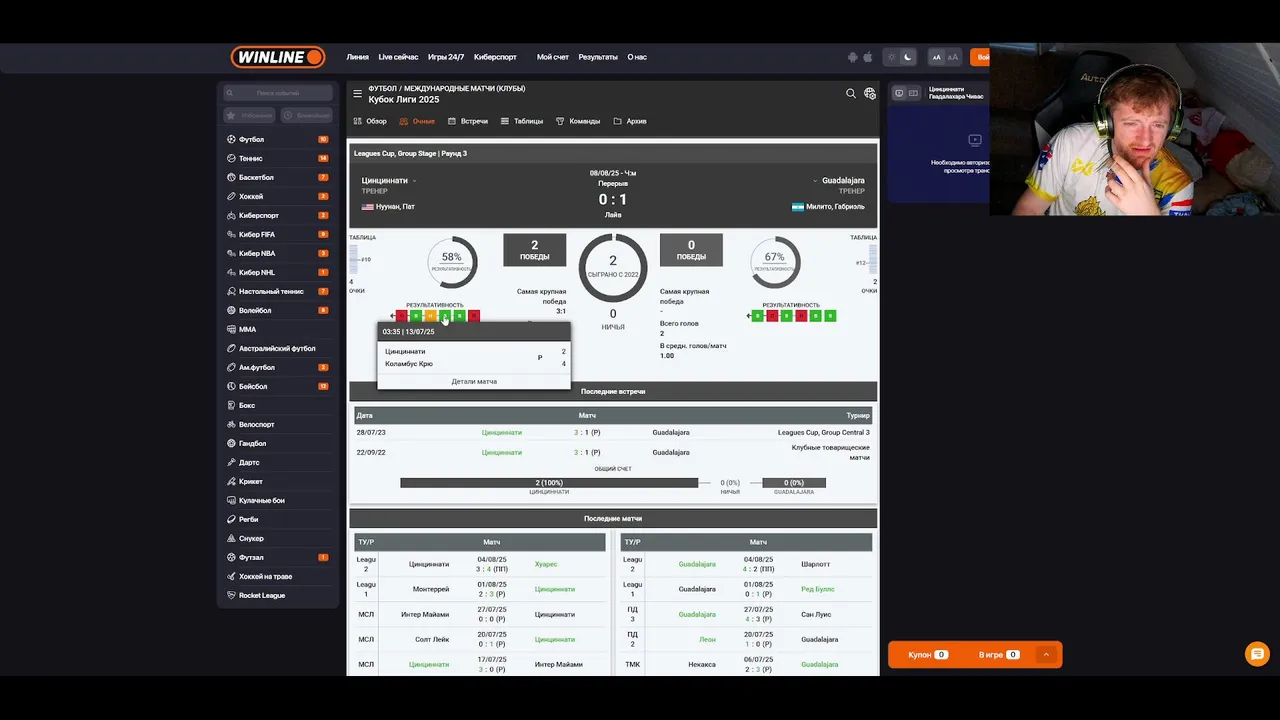The height and width of the screenshot is (720, 1280).
Task: Open Ам.футбол in the sidebar
Action: point(277,367)
